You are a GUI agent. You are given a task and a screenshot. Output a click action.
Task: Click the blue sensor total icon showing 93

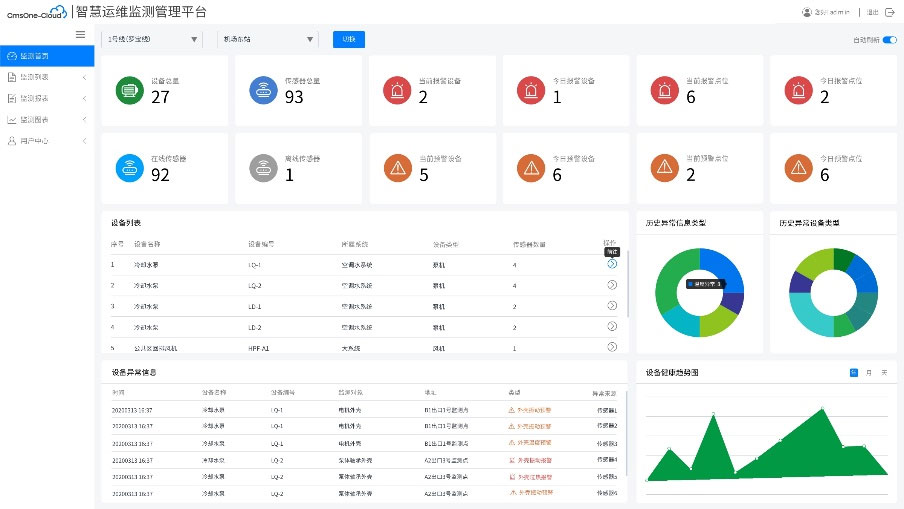click(x=263, y=90)
